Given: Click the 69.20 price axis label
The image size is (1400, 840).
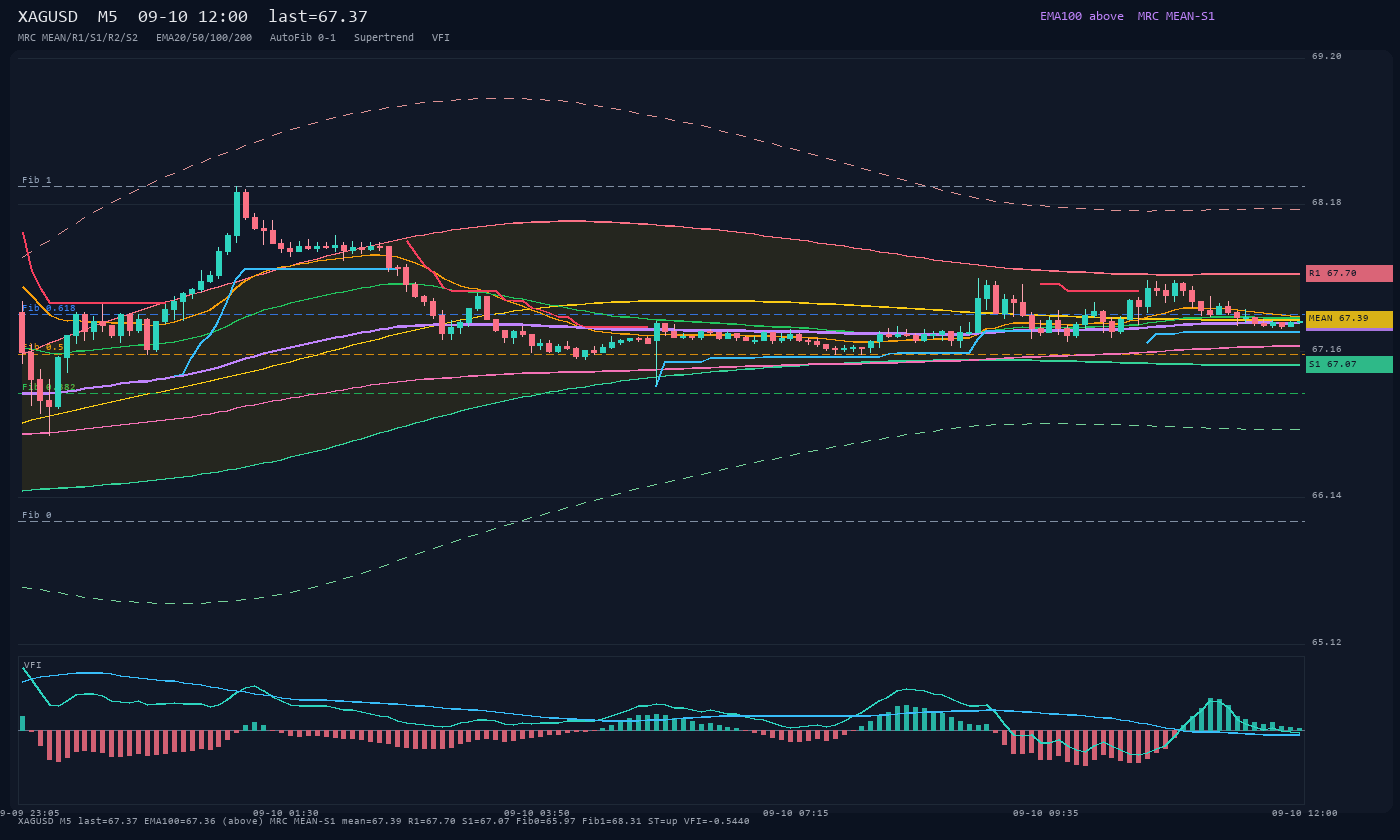Looking at the screenshot, I should click(x=1327, y=57).
